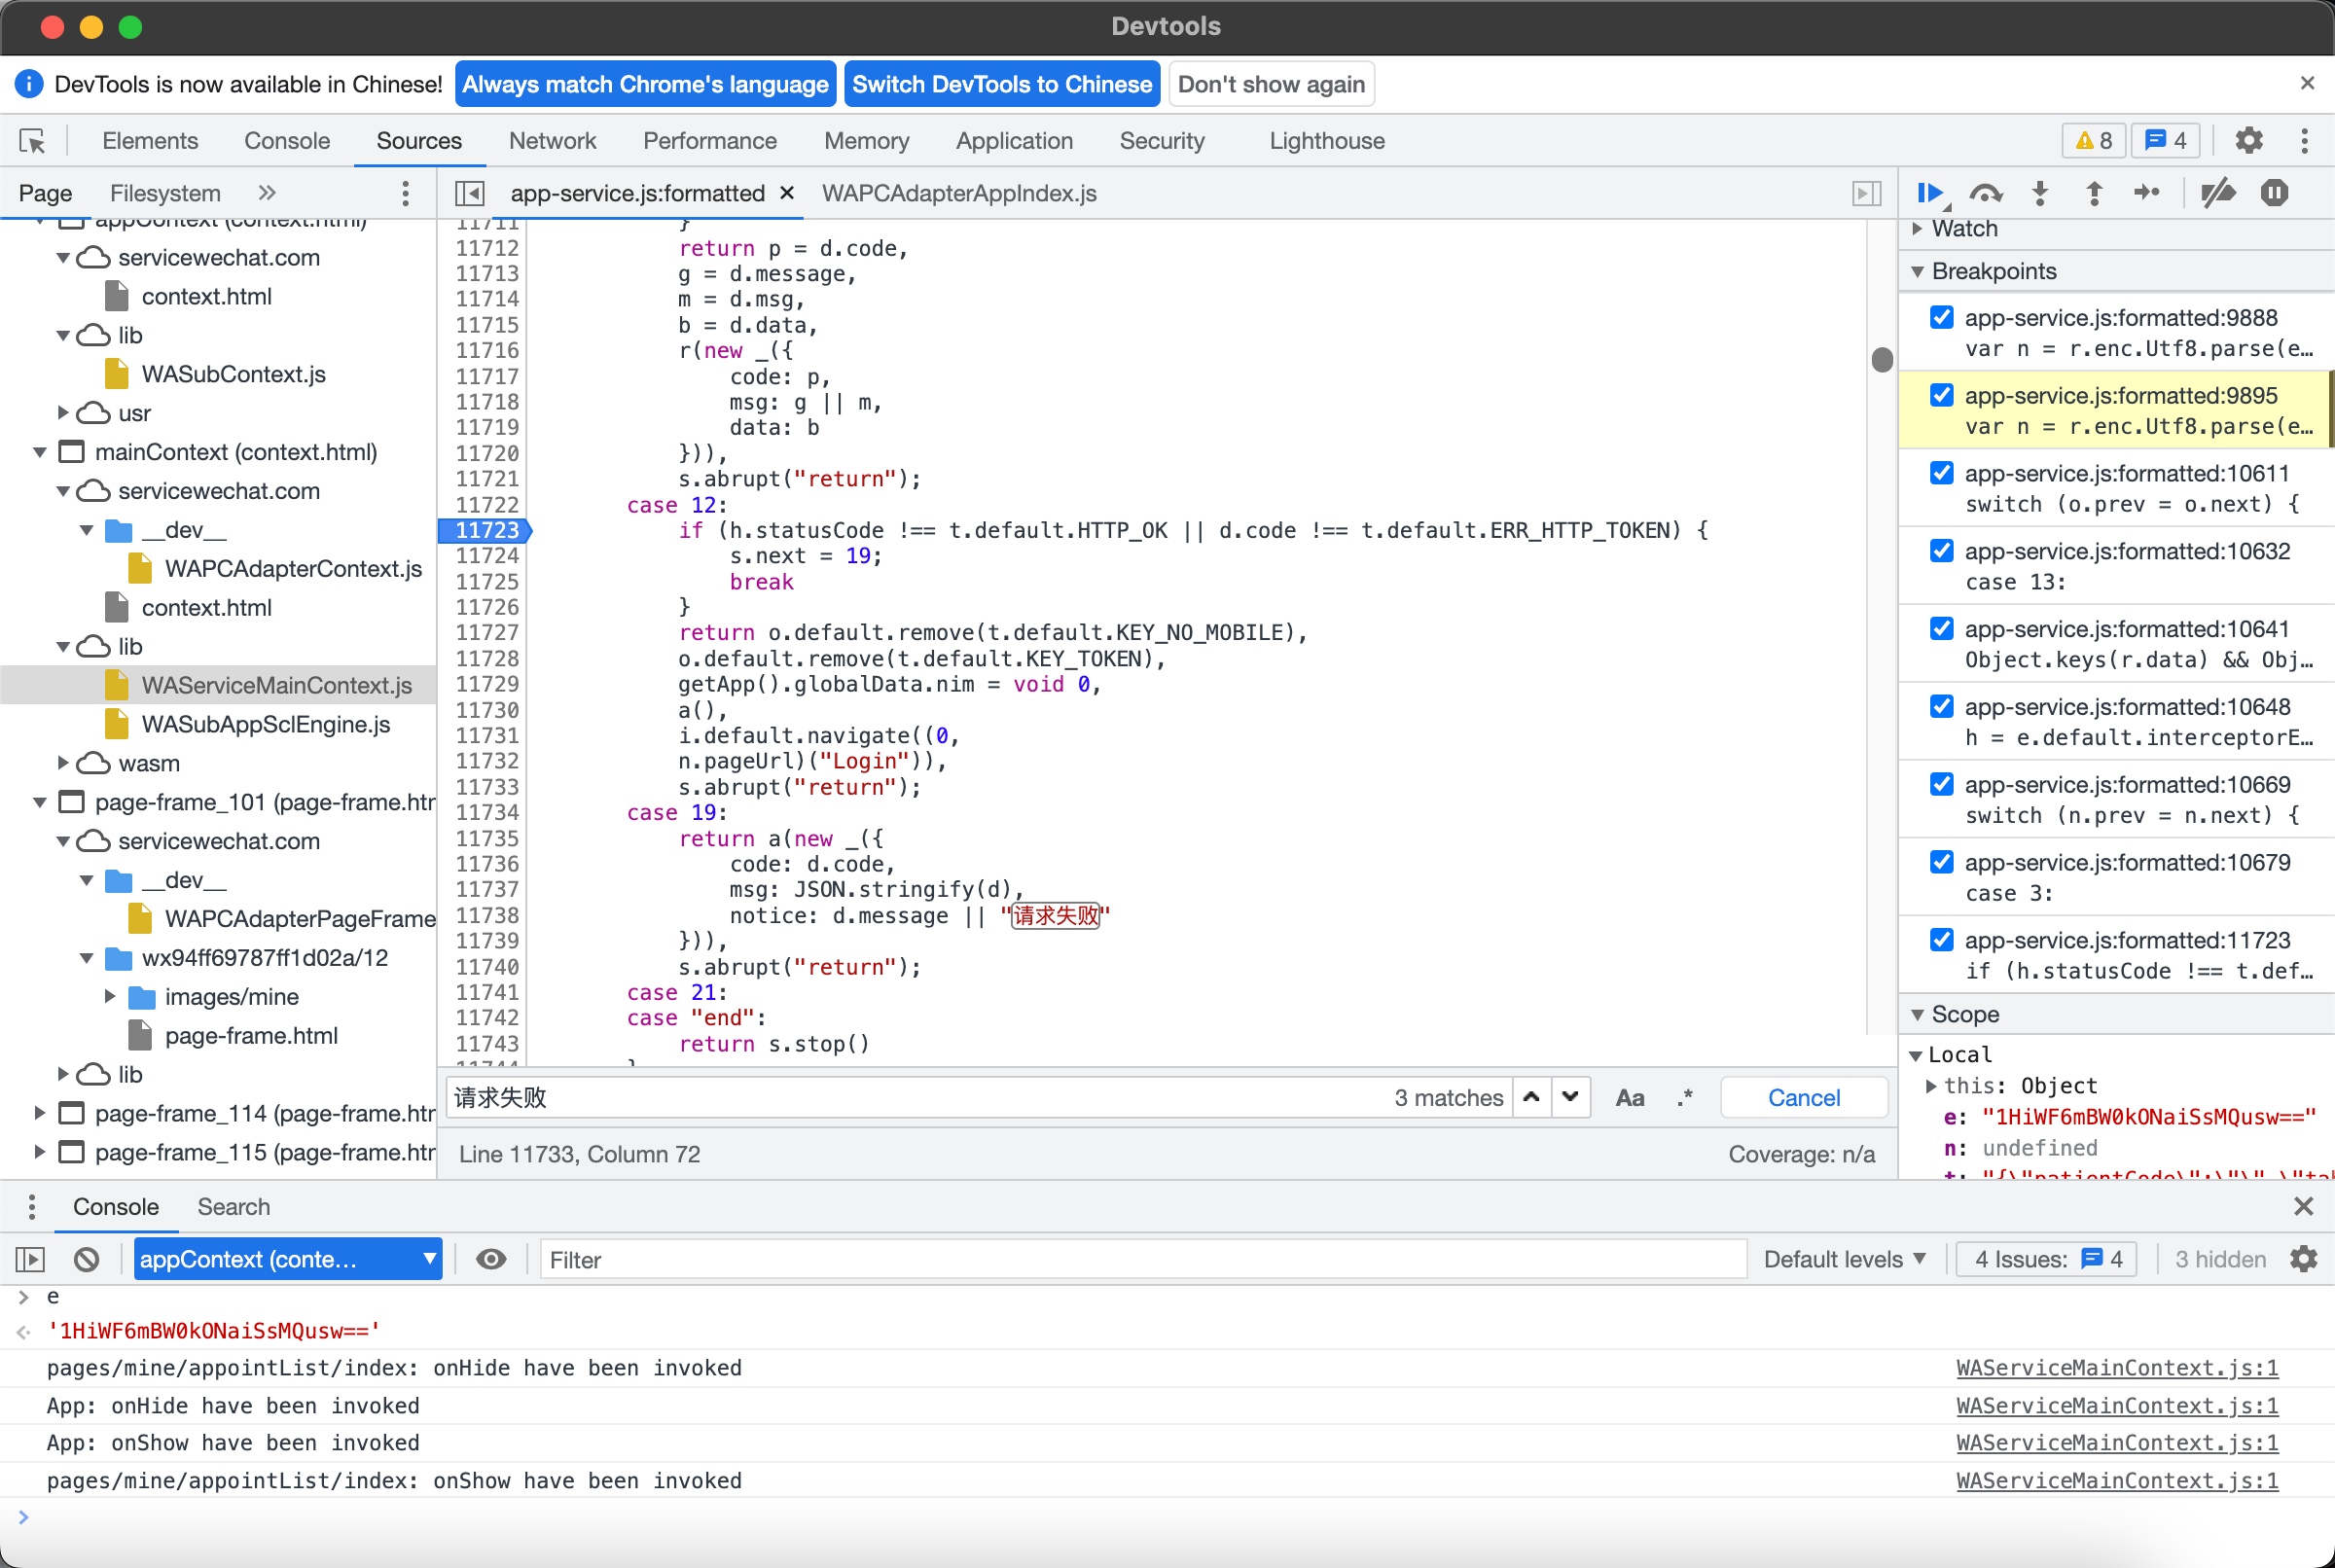Screen dimensions: 2335x1568
Task: Open the Default levels dropdown
Action: point(1843,1259)
